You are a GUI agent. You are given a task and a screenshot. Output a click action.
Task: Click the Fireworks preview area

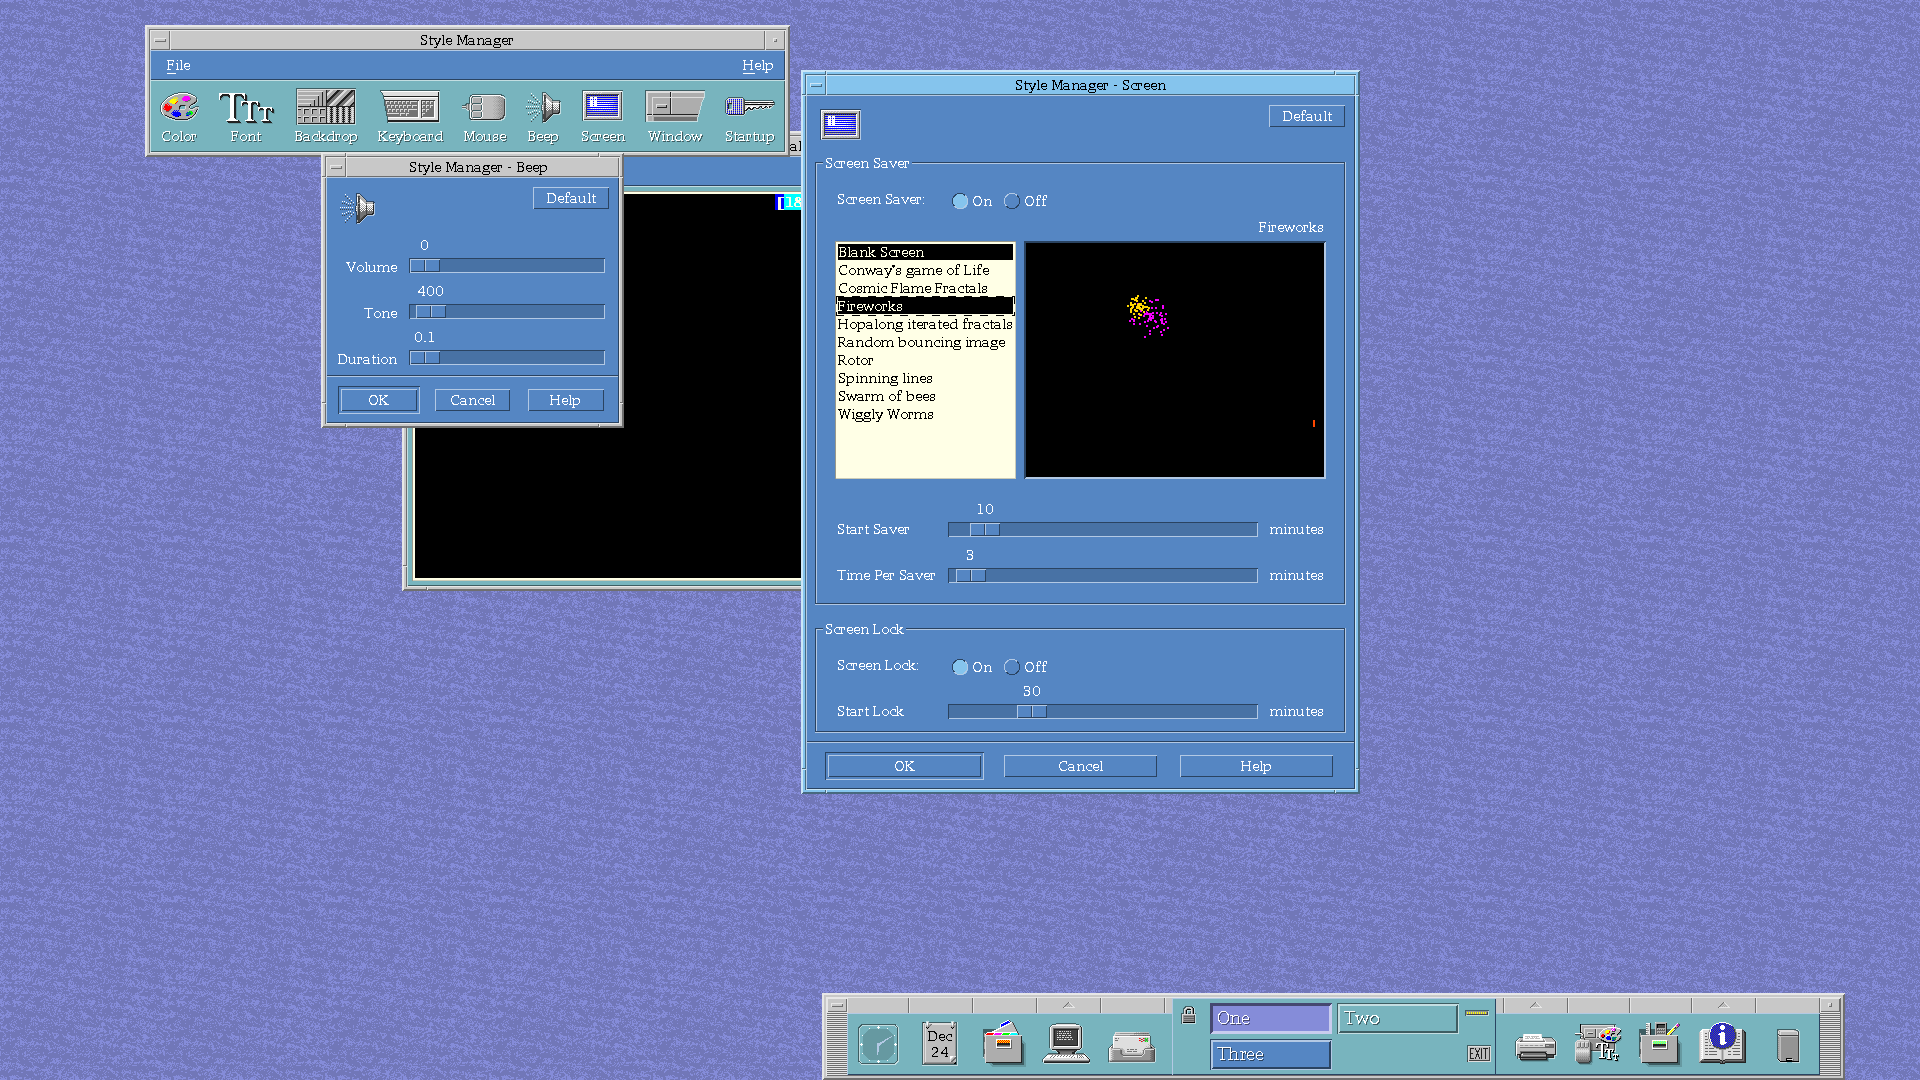[x=1175, y=360]
